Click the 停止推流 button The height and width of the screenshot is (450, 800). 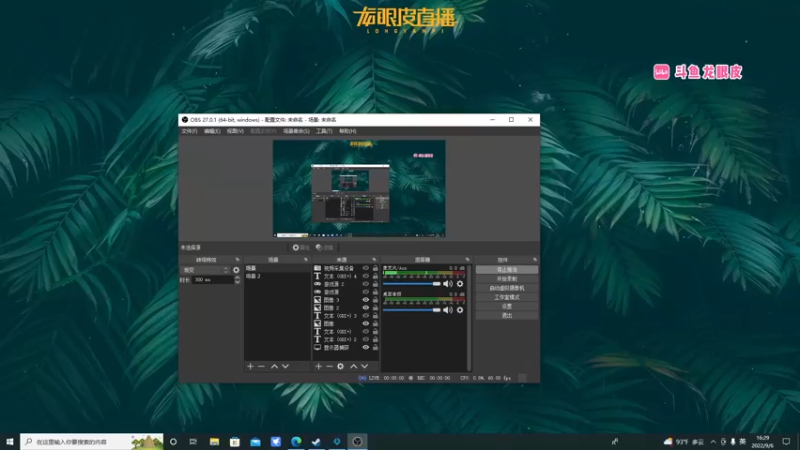click(x=507, y=269)
